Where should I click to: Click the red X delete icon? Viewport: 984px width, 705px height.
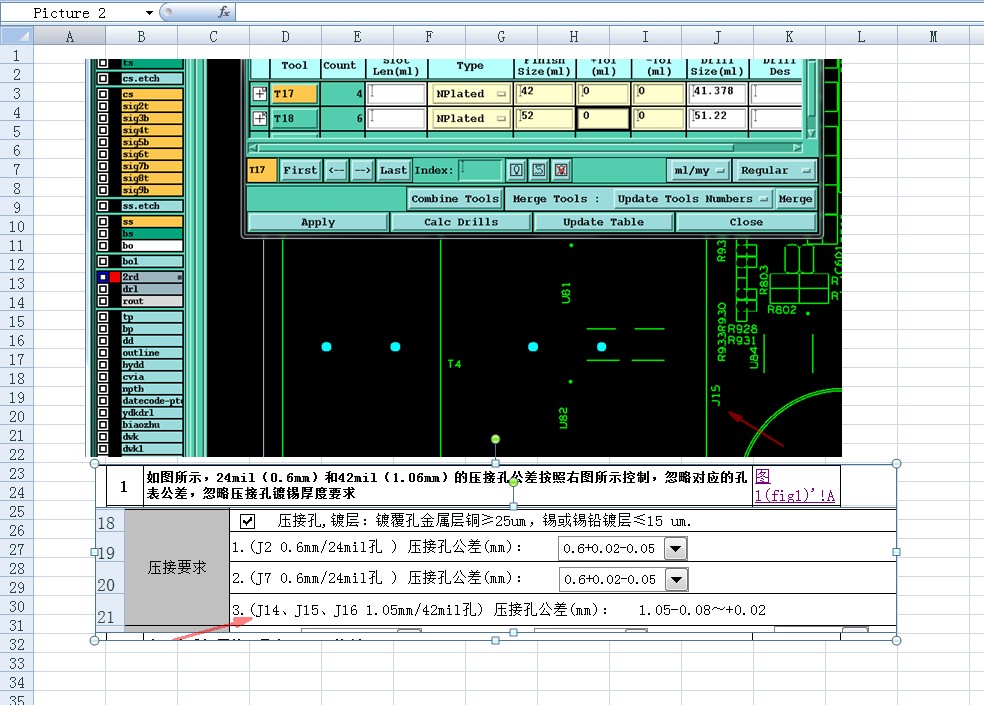point(561,170)
